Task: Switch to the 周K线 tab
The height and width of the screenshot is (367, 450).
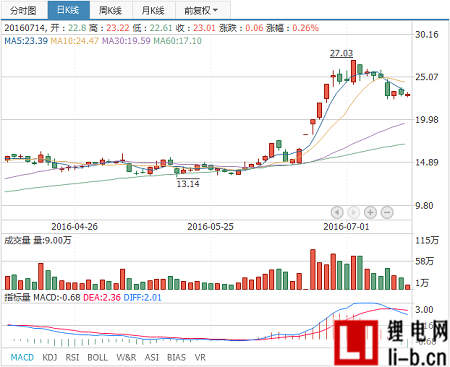Action: pyautogui.click(x=111, y=10)
